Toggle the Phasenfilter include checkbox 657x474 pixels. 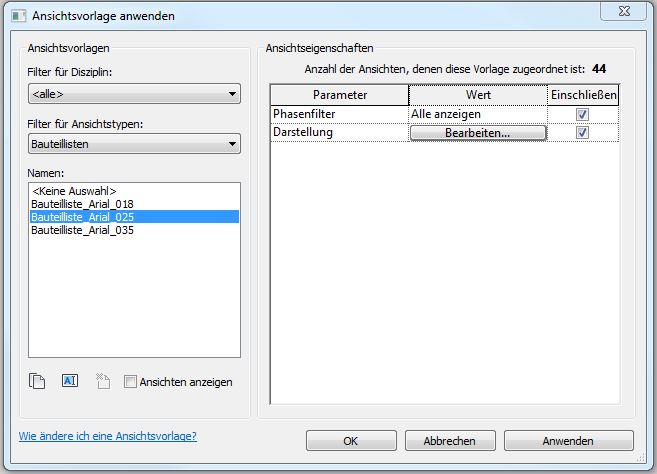(x=582, y=114)
